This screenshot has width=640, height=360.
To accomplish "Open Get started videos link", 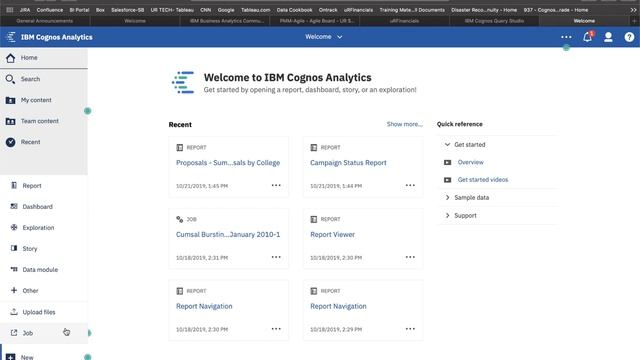I will [483, 180].
